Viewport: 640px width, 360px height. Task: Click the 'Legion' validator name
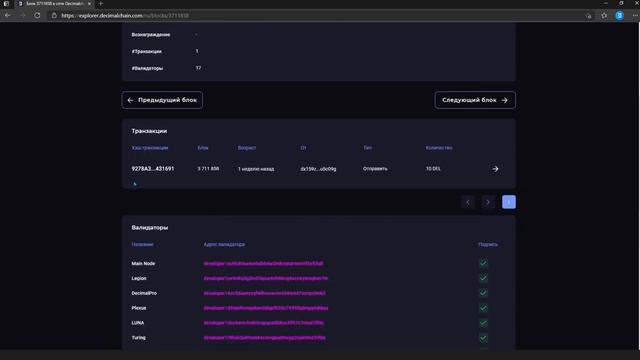pyautogui.click(x=139, y=278)
